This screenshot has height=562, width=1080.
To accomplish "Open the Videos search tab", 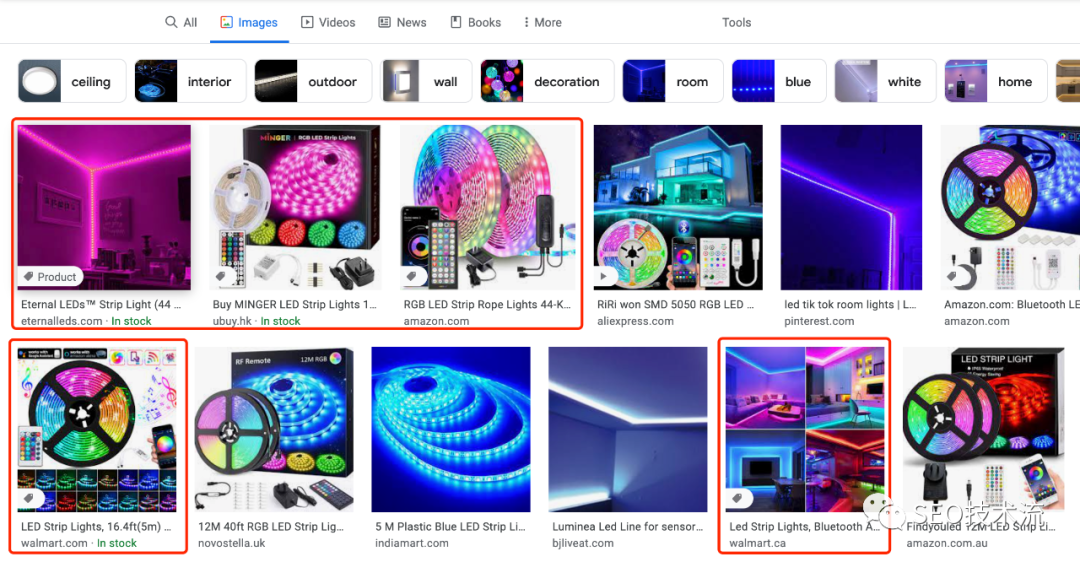I will [x=328, y=22].
